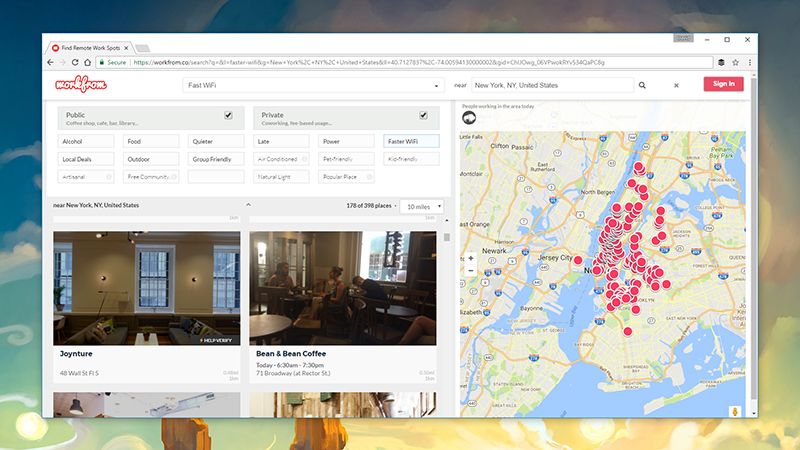Bookmark page with star icon
This screenshot has height=450, width=800.
[735, 62]
